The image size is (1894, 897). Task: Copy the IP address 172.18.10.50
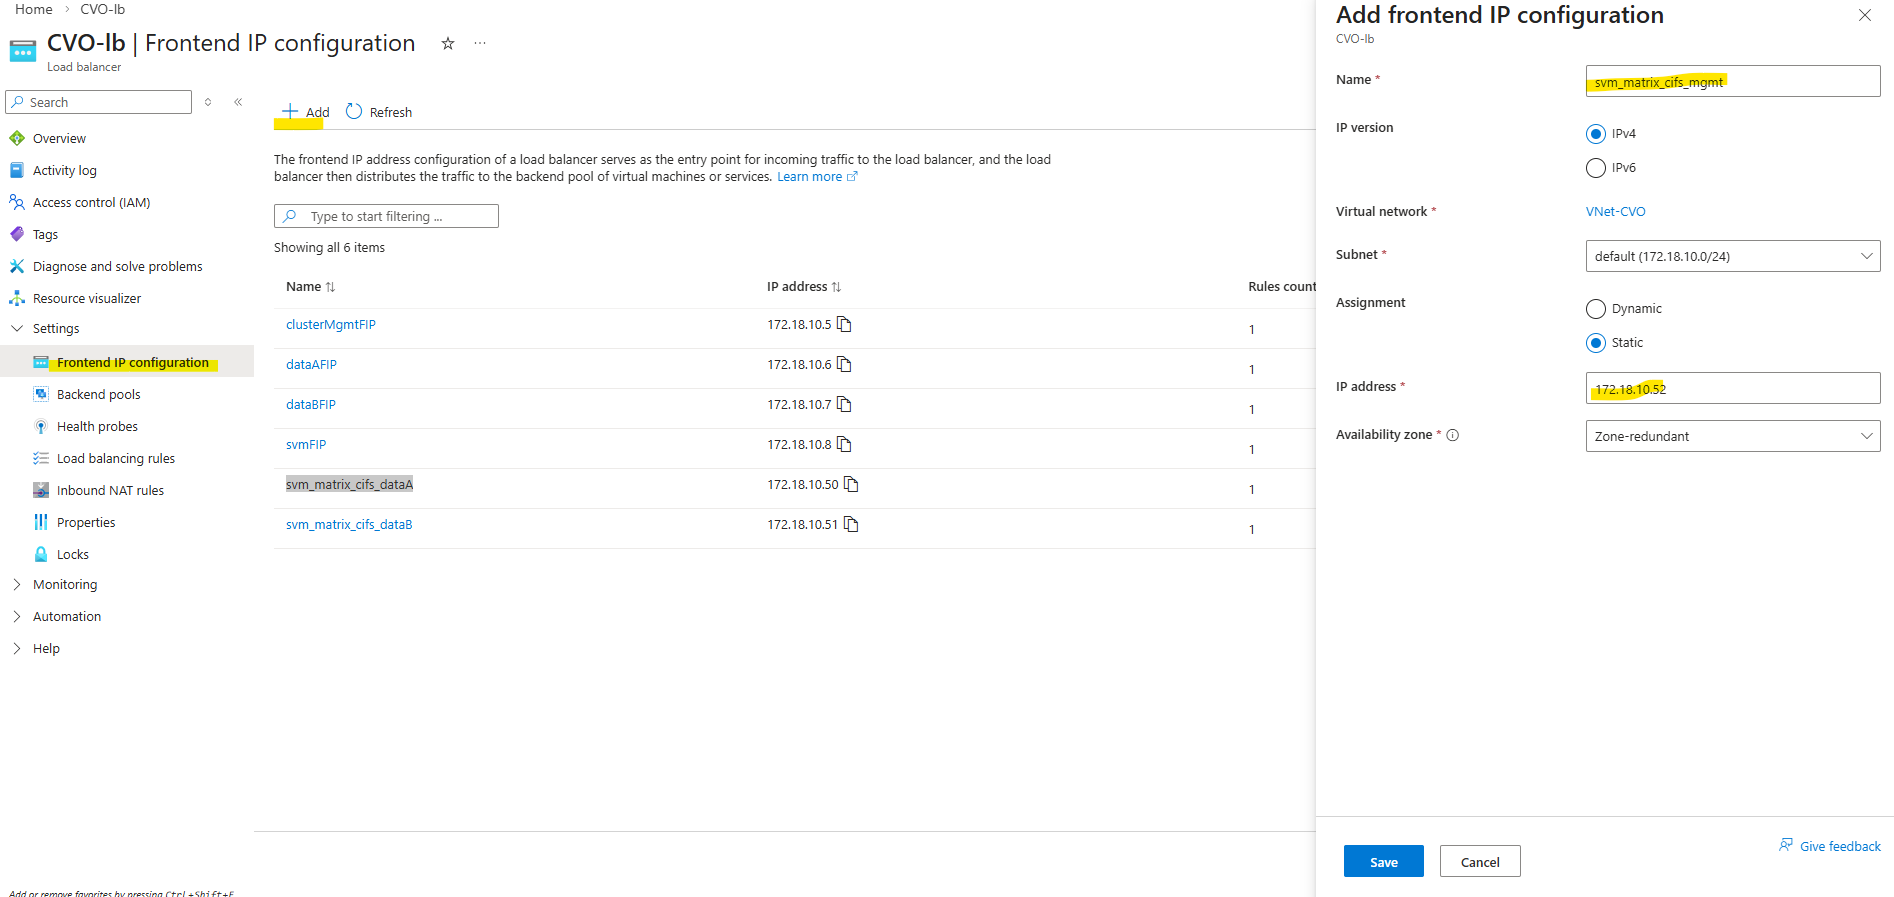tap(851, 484)
